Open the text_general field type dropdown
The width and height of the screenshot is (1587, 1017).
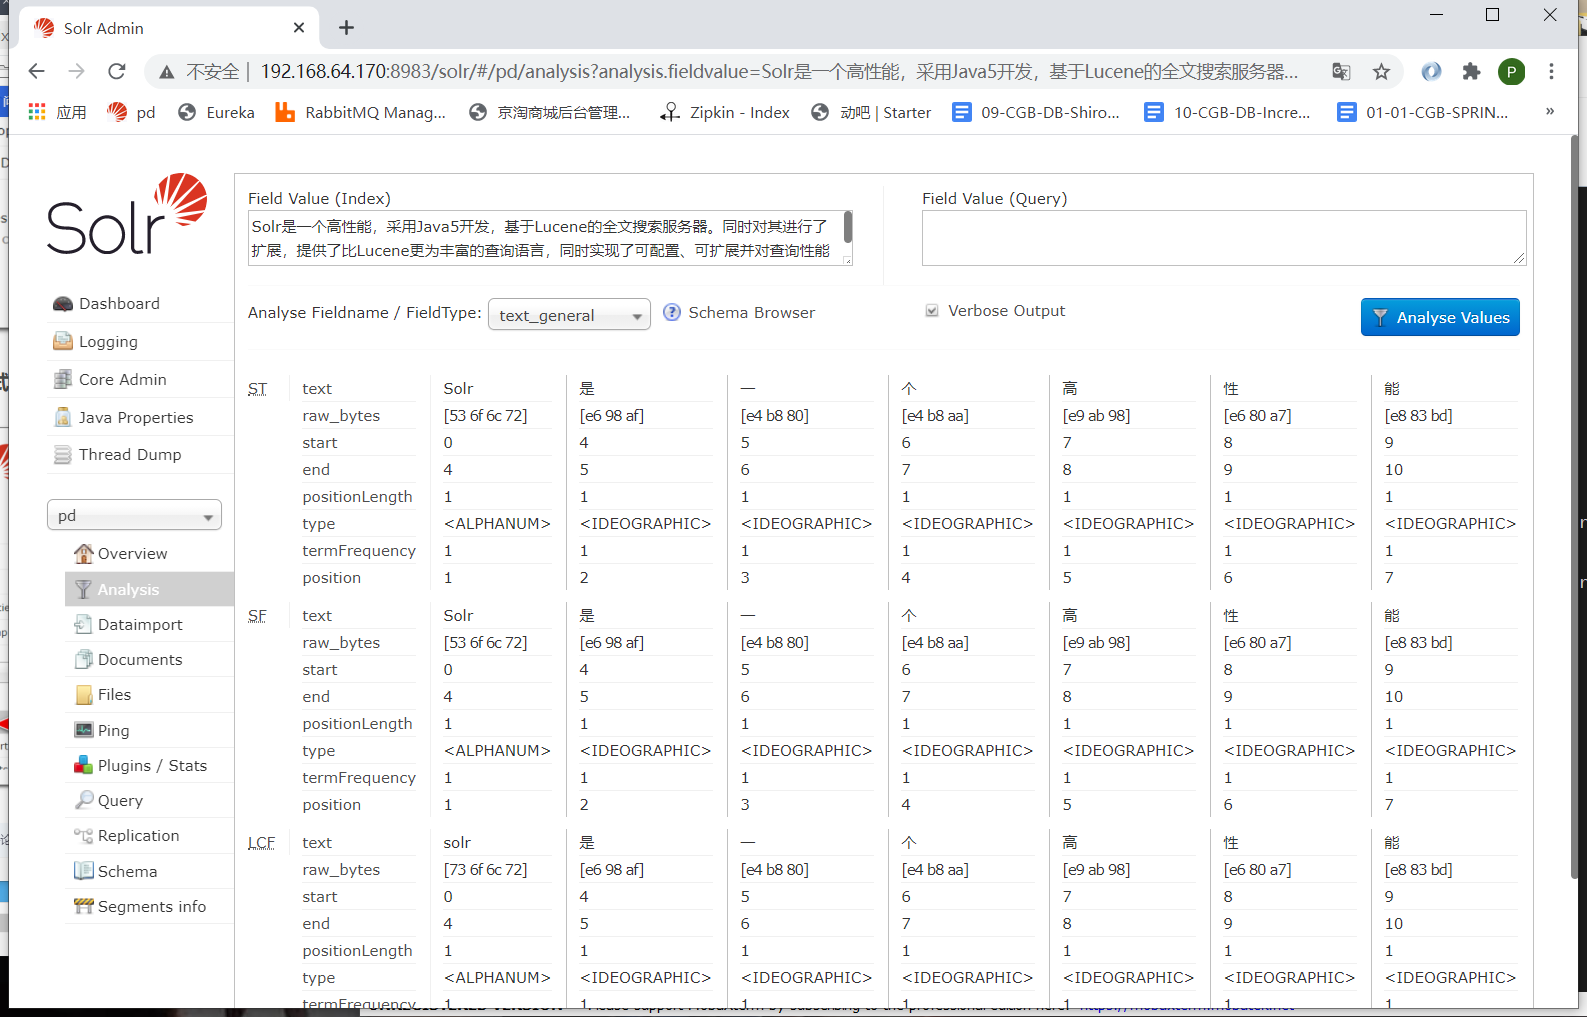tap(569, 315)
